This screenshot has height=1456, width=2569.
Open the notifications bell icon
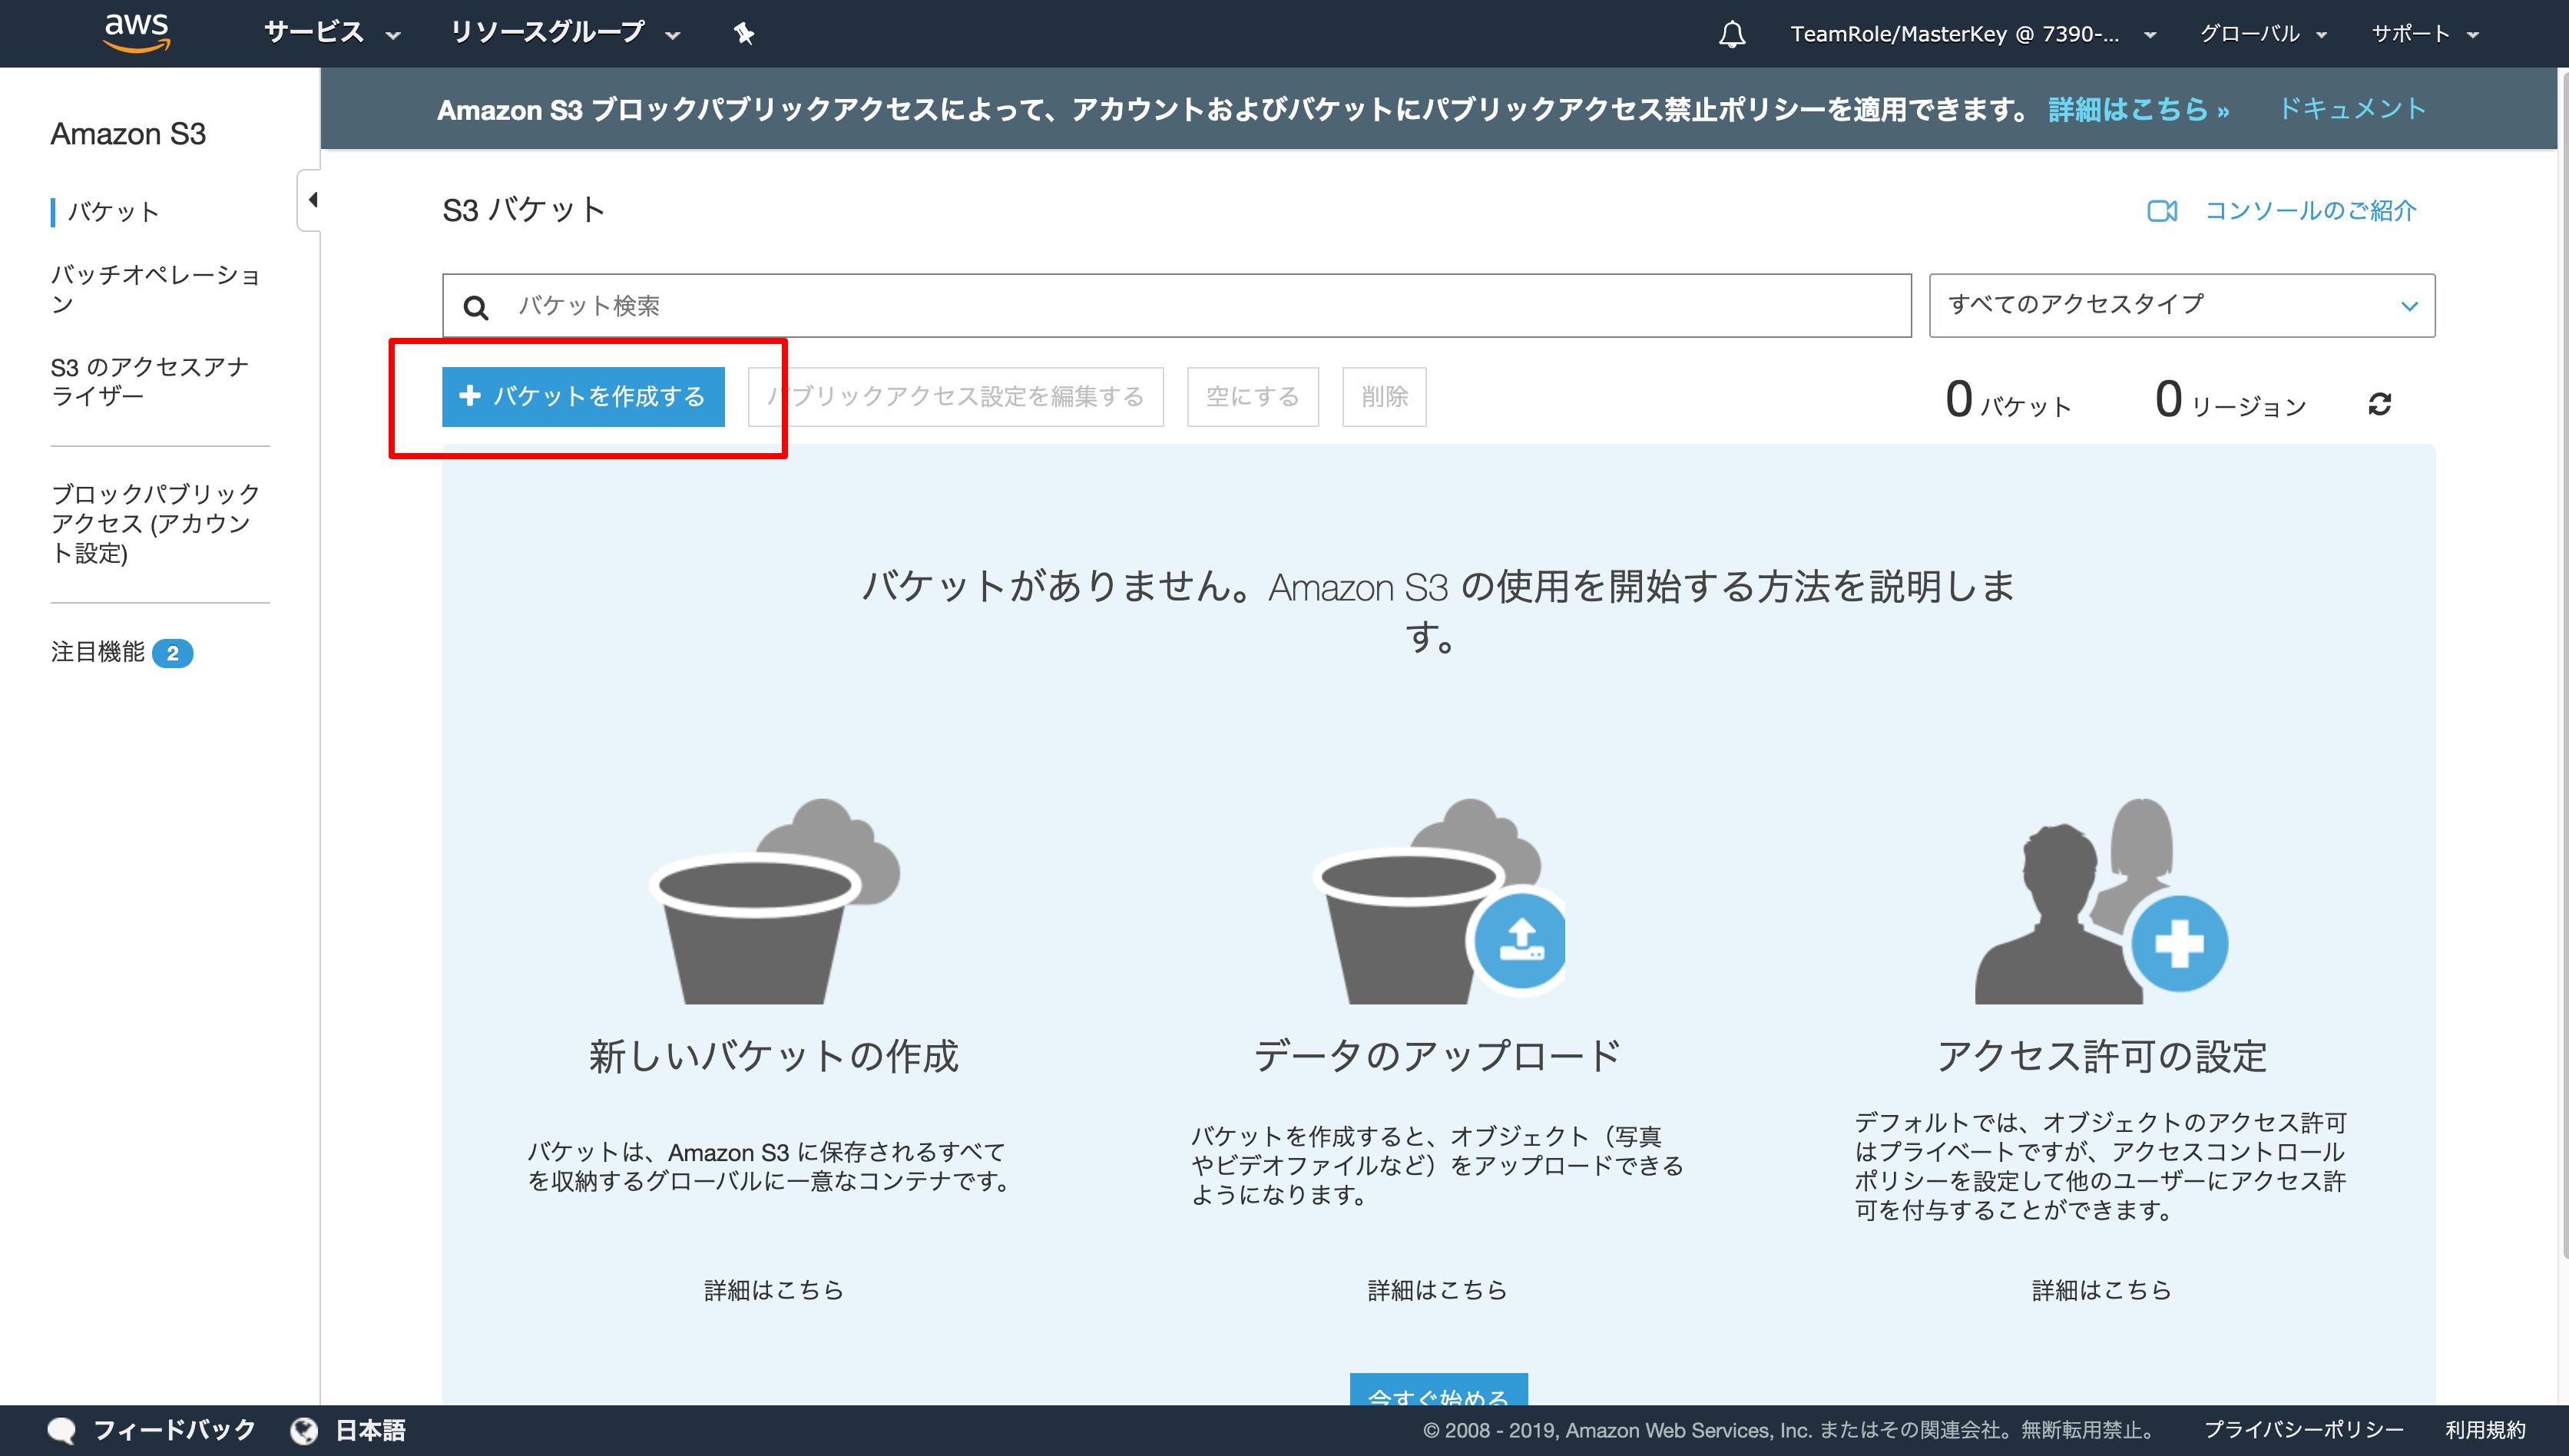[1732, 34]
